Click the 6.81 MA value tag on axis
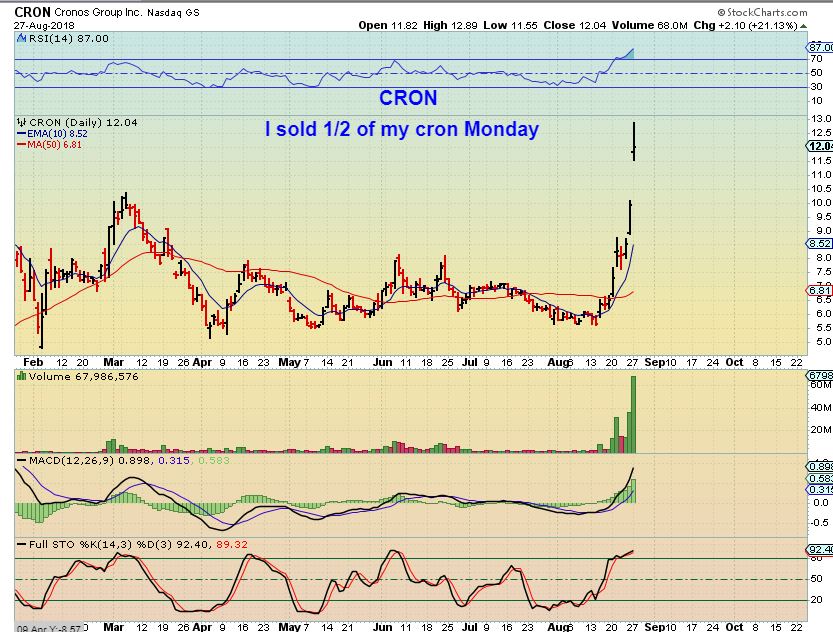833x632 pixels. [x=819, y=290]
